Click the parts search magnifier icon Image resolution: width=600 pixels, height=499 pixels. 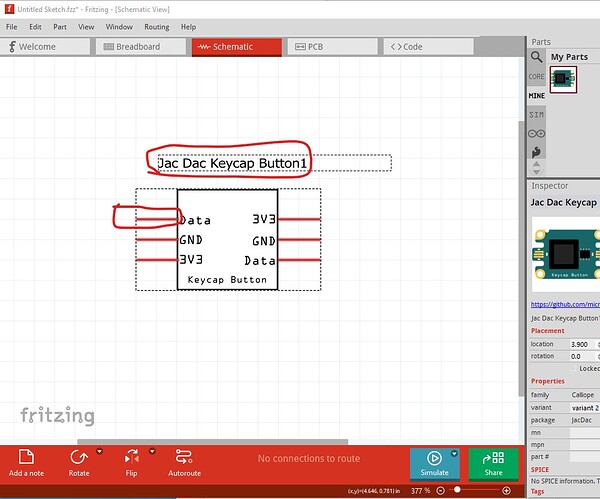click(x=536, y=57)
